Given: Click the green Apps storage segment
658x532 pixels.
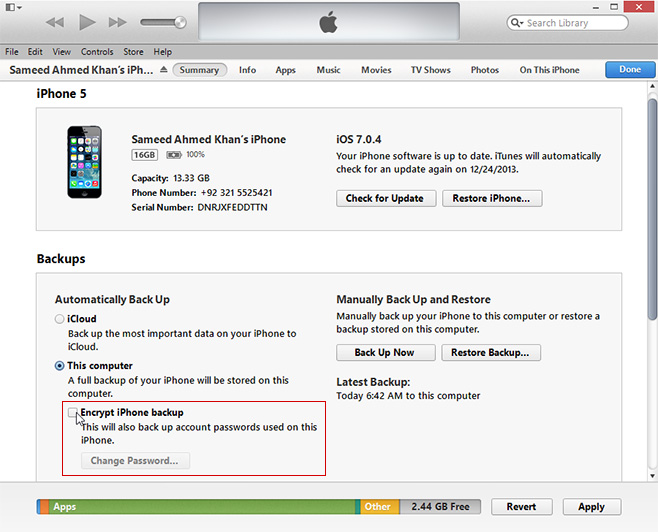Looking at the screenshot, I should (x=201, y=506).
